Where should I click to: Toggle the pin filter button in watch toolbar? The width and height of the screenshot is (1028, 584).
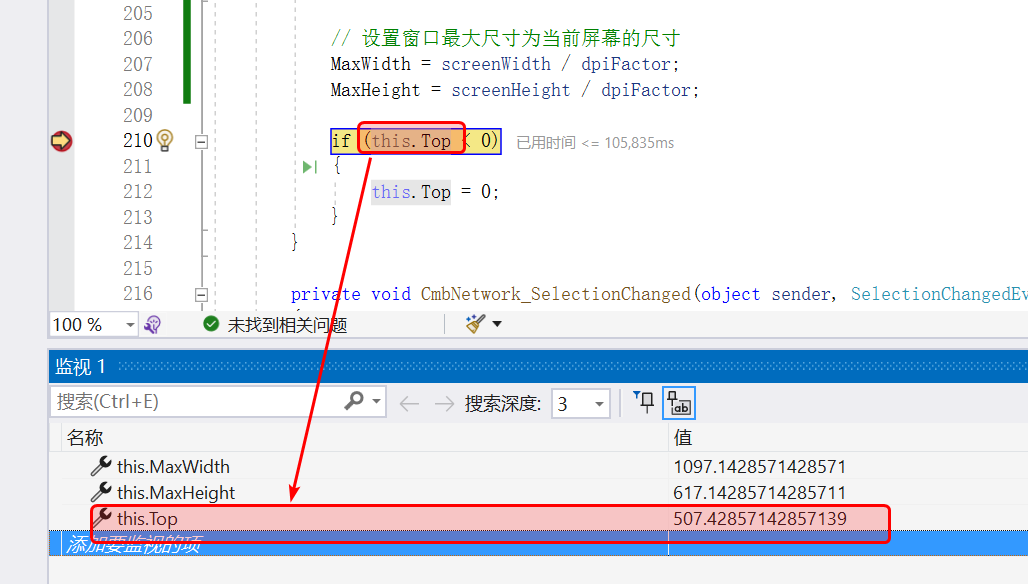(646, 403)
